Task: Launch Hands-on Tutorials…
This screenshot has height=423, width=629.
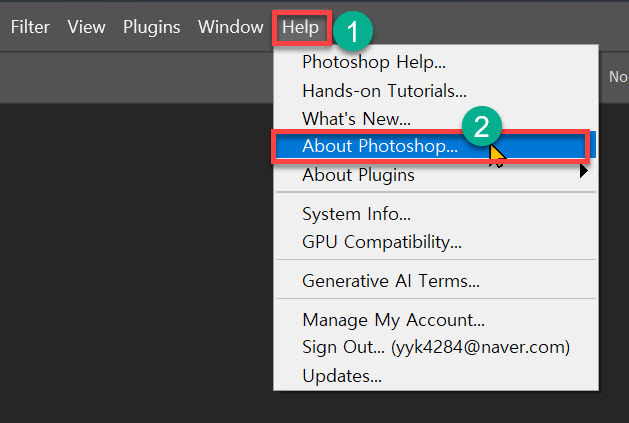Action: coord(384,90)
